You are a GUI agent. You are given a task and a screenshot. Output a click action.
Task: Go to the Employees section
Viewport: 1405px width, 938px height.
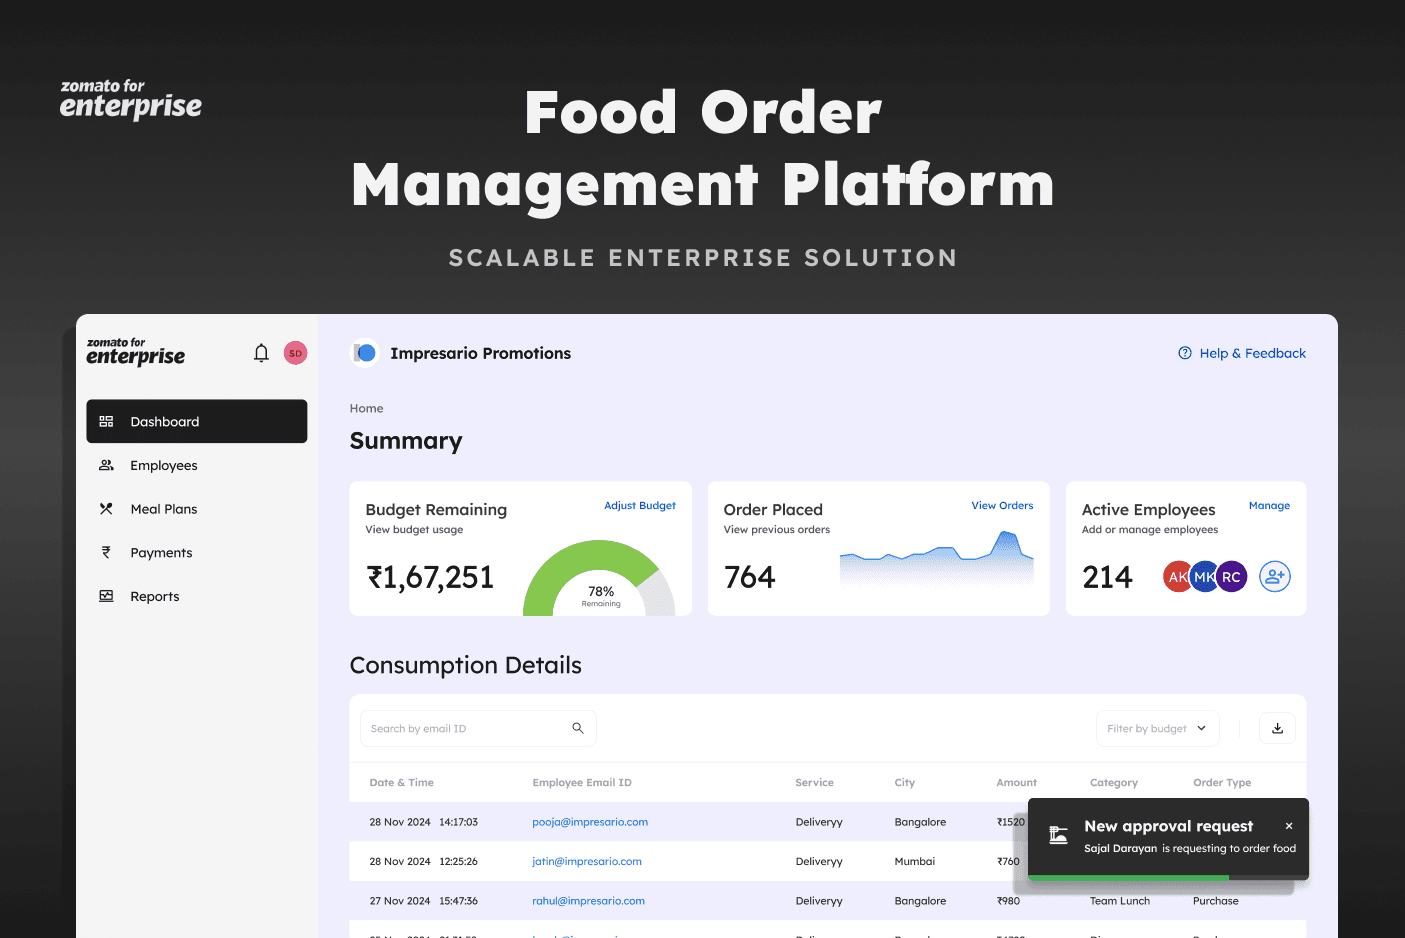click(x=197, y=465)
